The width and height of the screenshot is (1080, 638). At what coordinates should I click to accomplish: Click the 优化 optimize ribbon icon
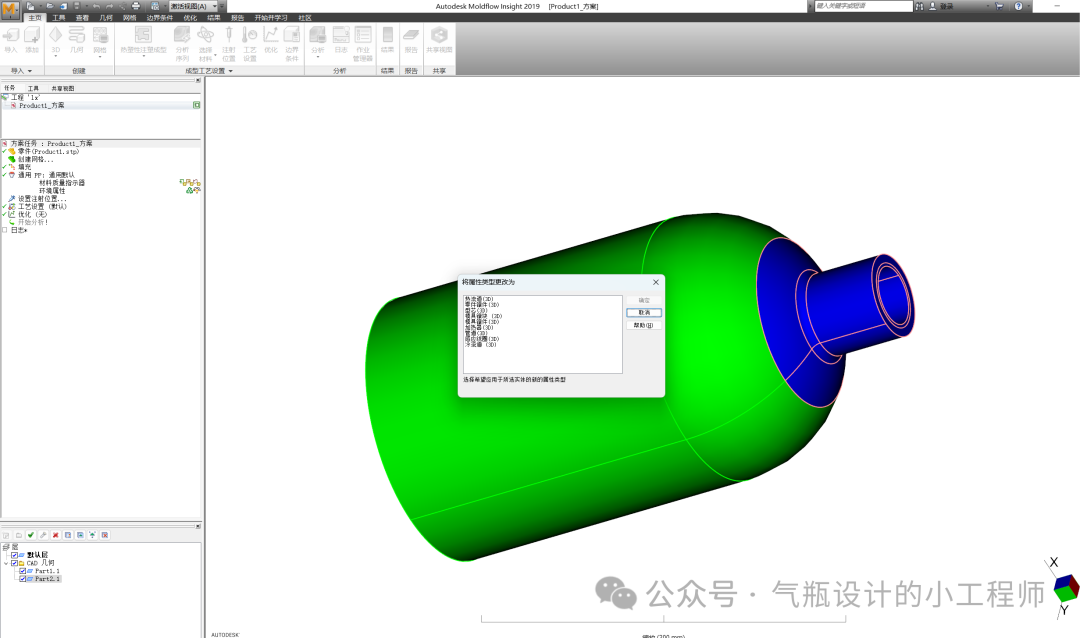pos(271,35)
